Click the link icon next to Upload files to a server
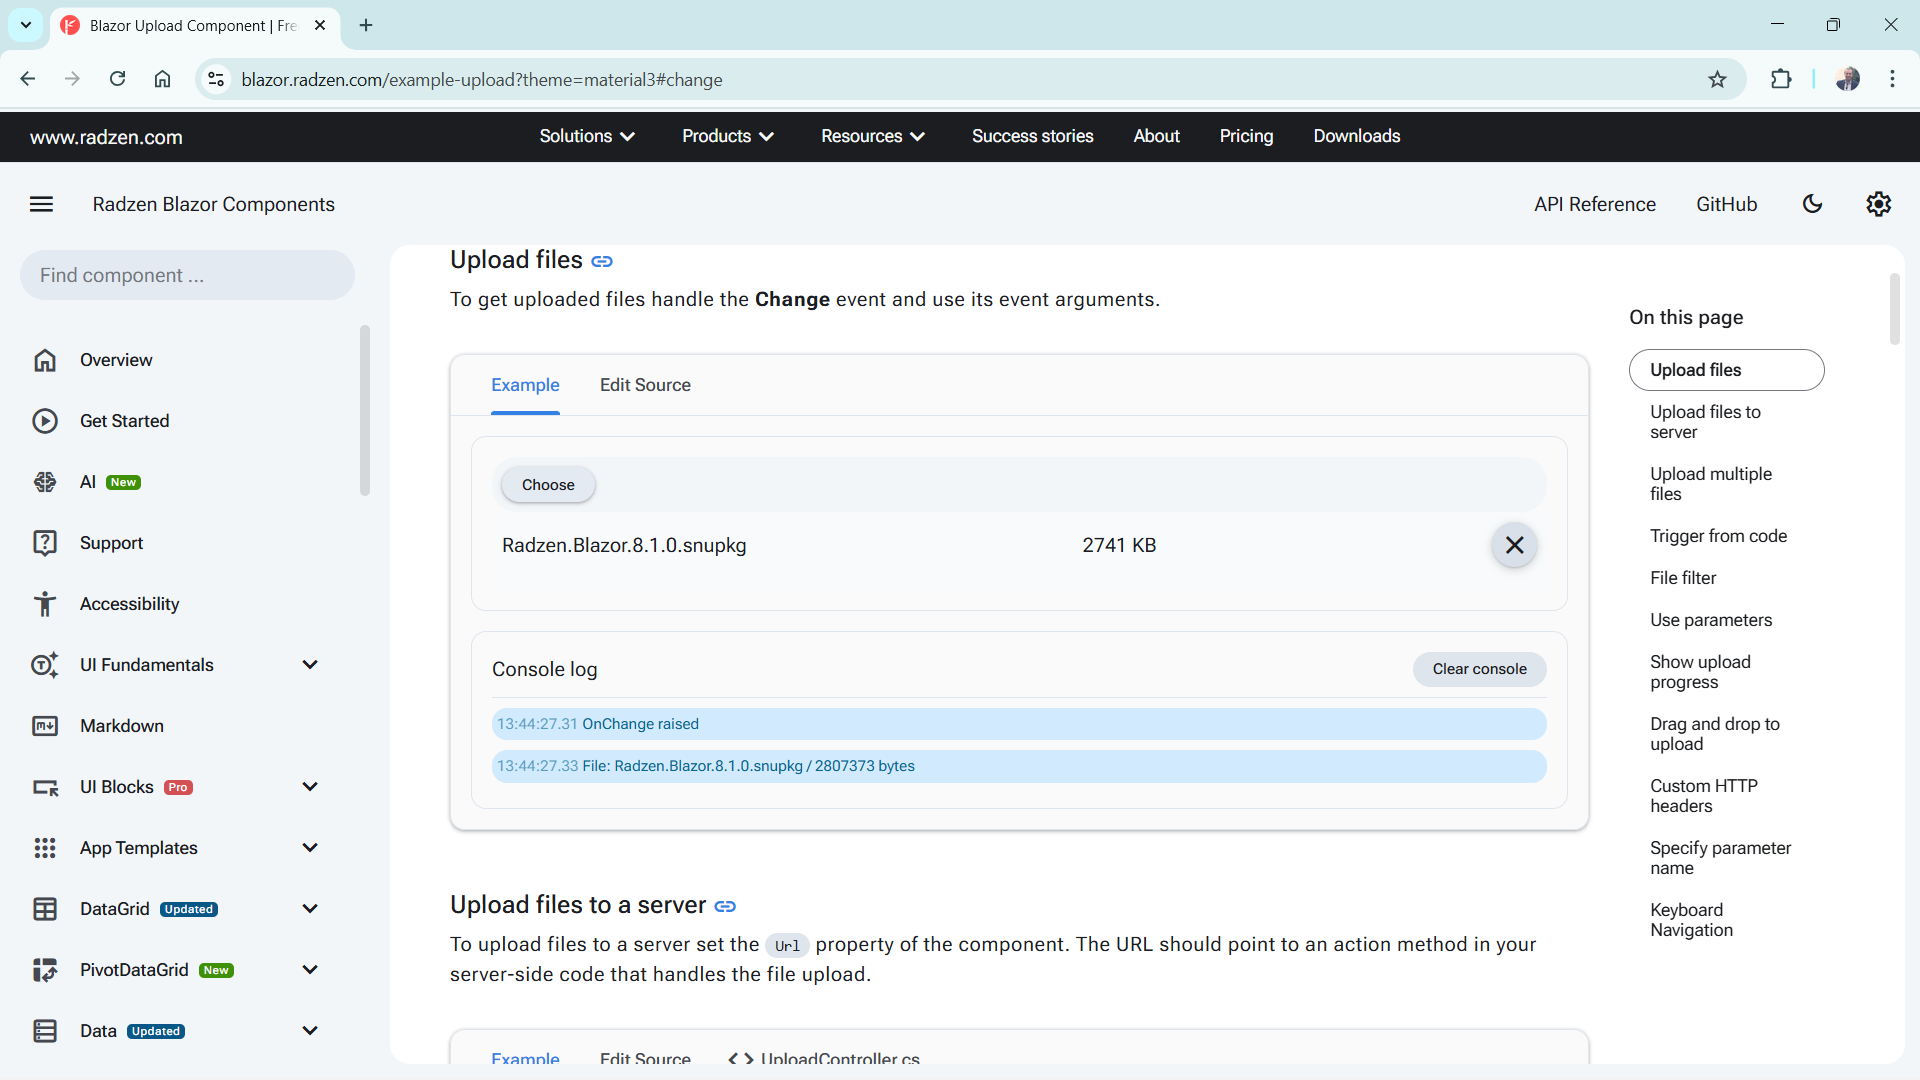 click(725, 906)
